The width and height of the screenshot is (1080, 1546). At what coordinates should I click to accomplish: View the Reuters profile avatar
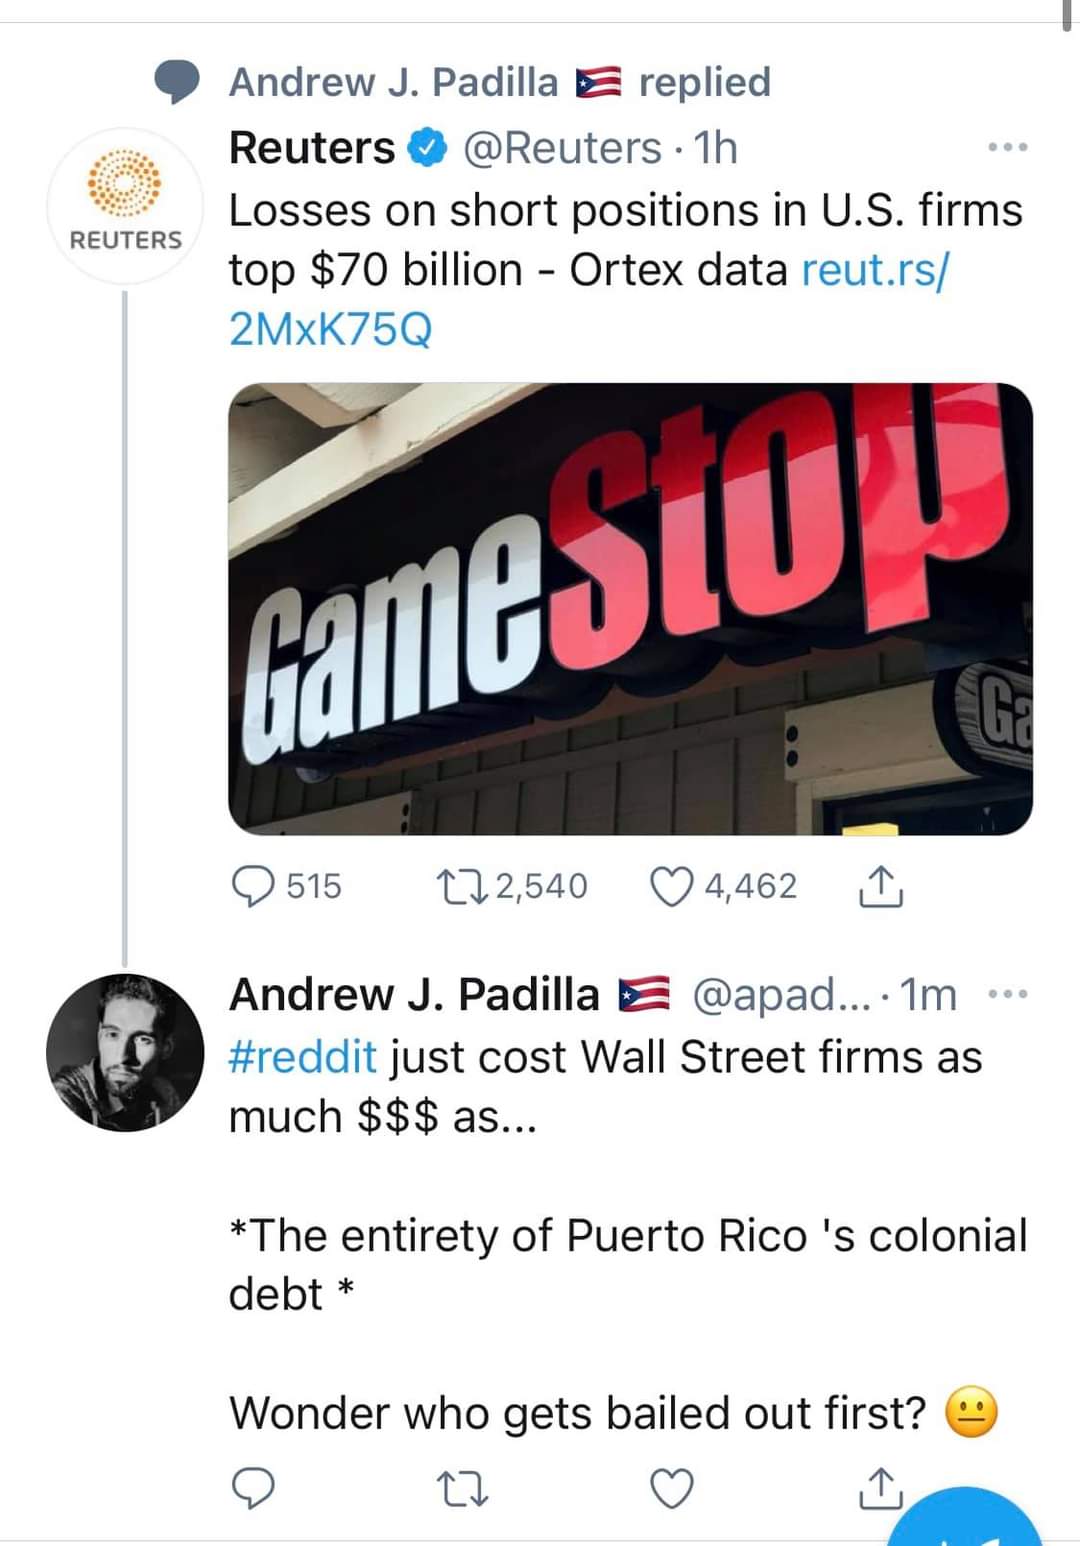(x=125, y=205)
